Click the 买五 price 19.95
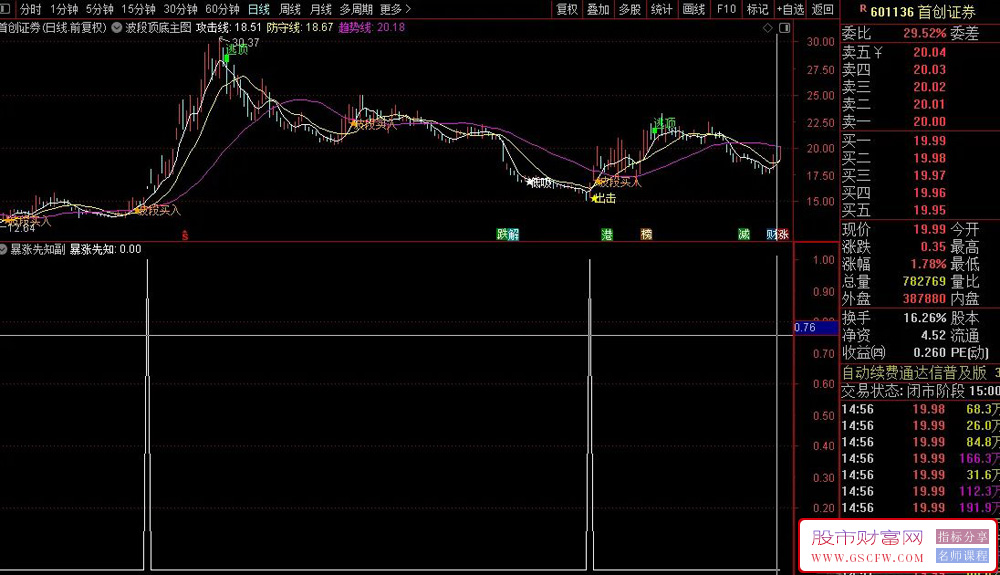Viewport: 1000px width, 575px height. (929, 210)
